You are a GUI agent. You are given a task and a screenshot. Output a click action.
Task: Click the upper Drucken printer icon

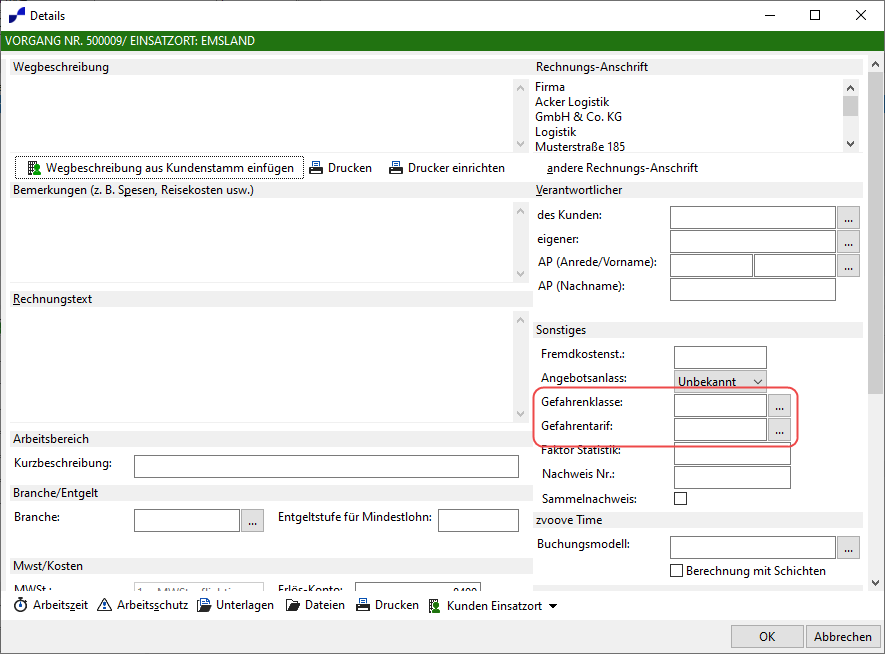pos(316,168)
